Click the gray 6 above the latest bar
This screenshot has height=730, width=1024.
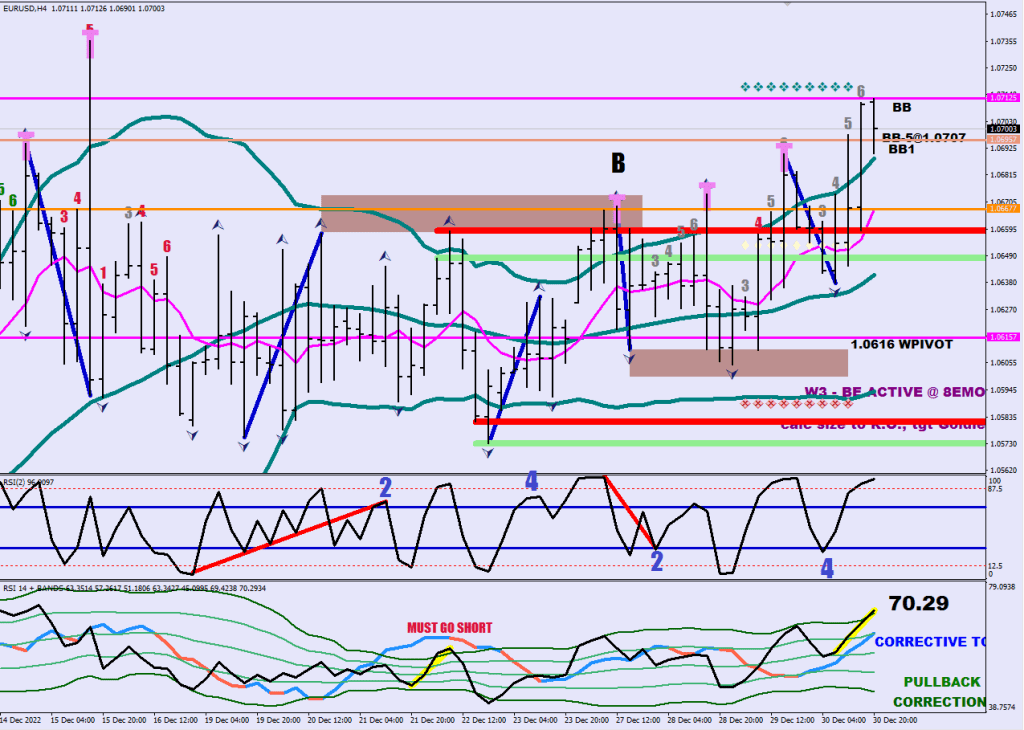[861, 91]
